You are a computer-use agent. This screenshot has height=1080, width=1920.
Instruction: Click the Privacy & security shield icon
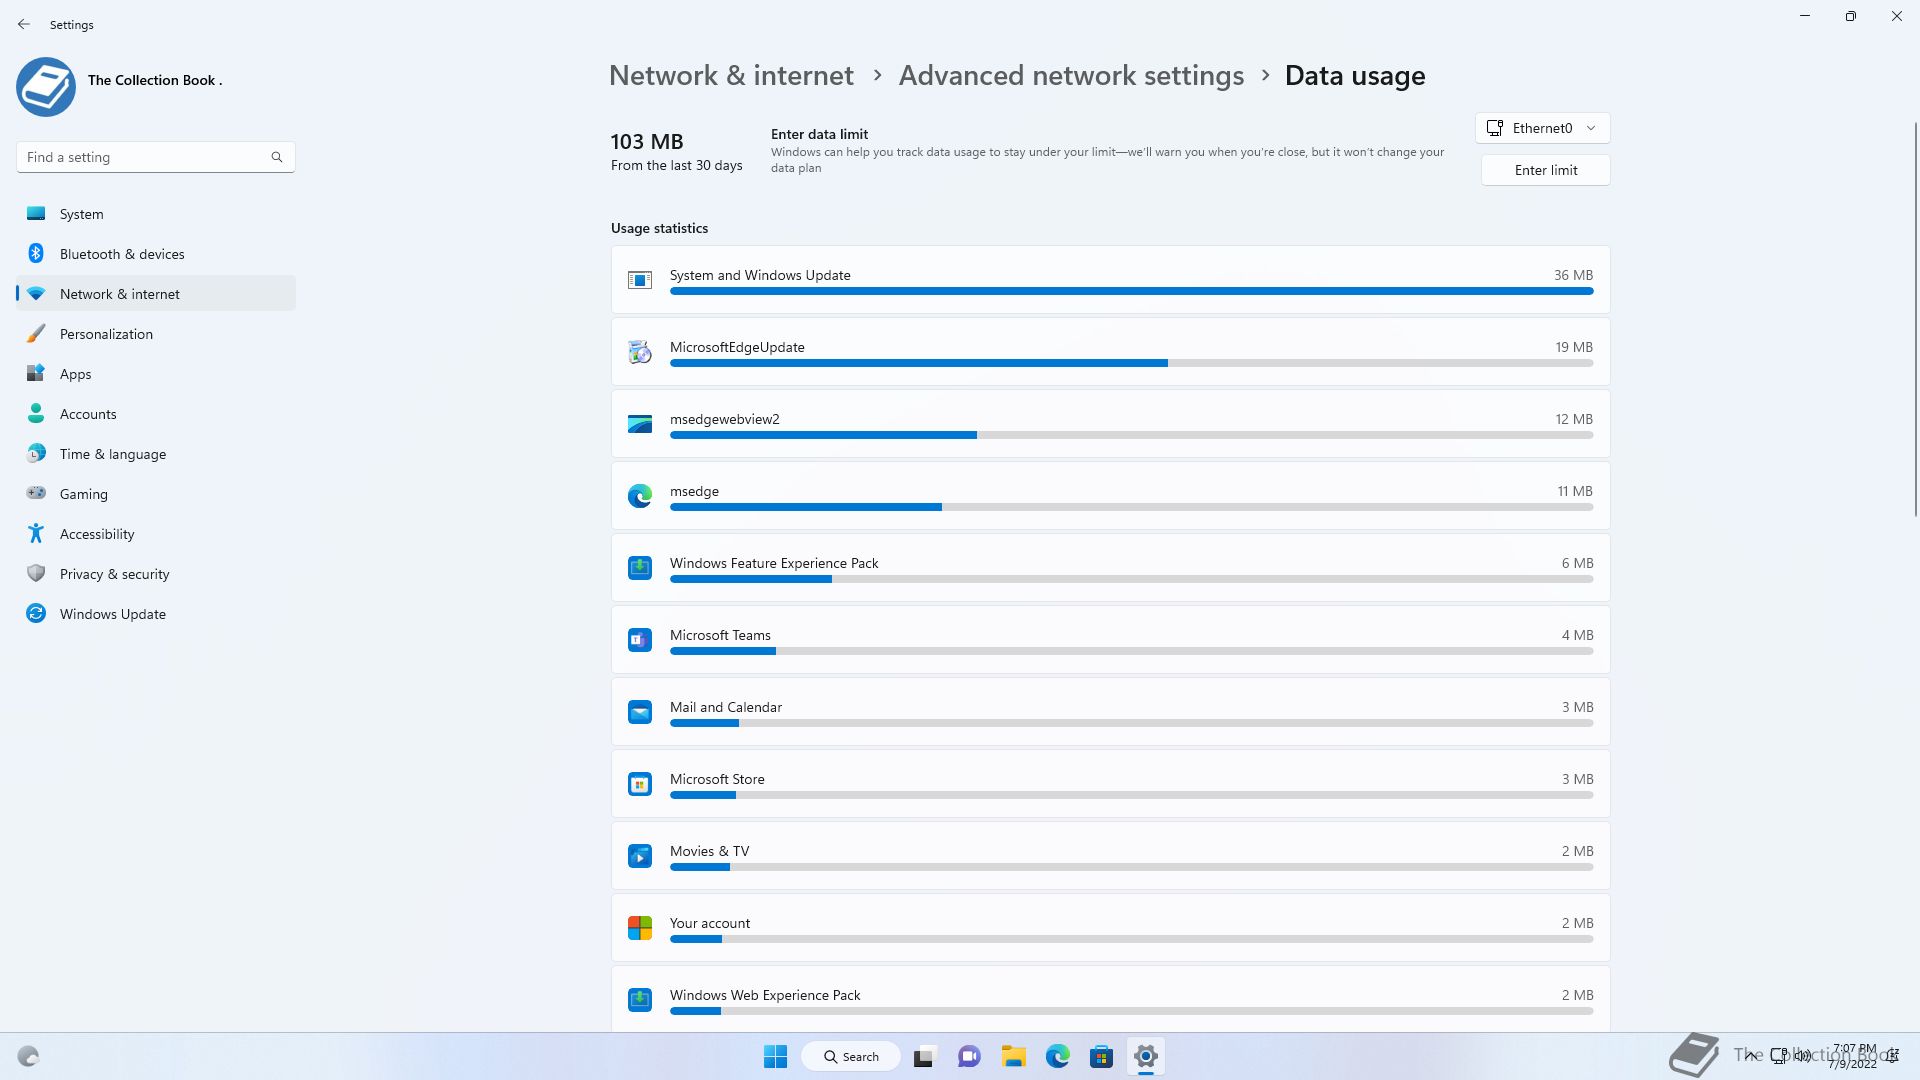click(x=36, y=574)
